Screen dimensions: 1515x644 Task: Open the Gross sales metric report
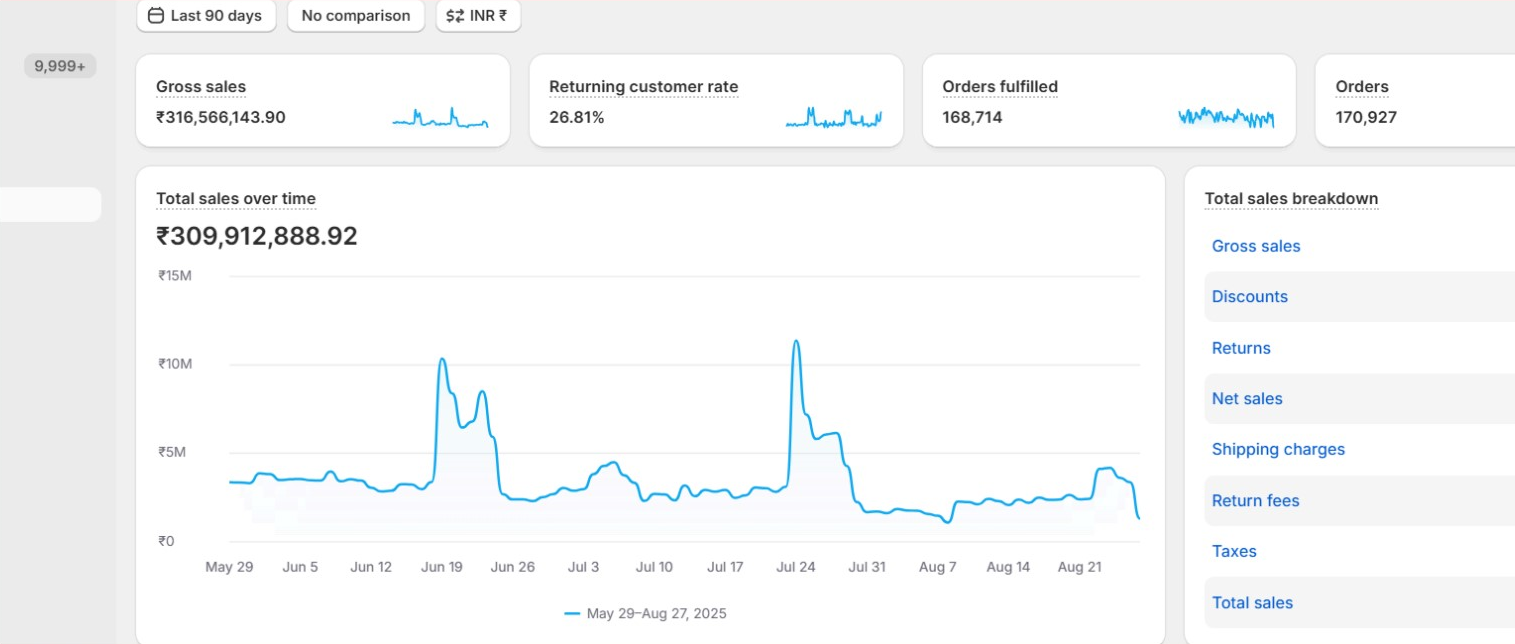pos(200,86)
